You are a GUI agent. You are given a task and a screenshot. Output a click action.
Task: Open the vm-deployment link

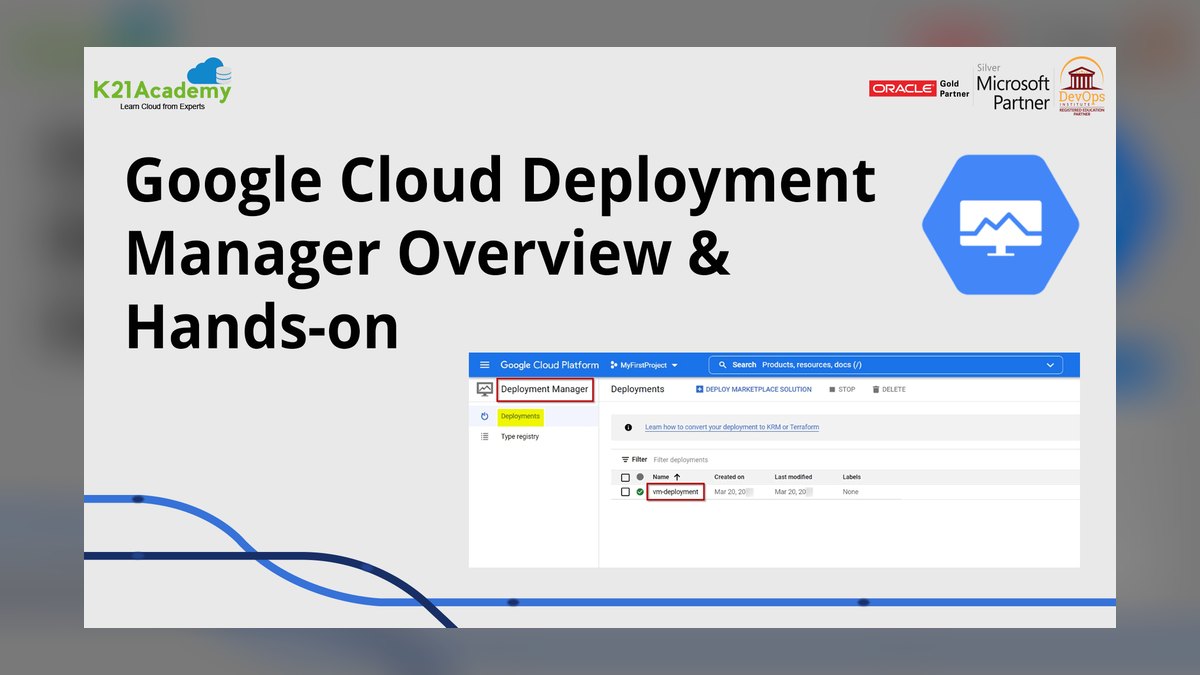pyautogui.click(x=676, y=492)
